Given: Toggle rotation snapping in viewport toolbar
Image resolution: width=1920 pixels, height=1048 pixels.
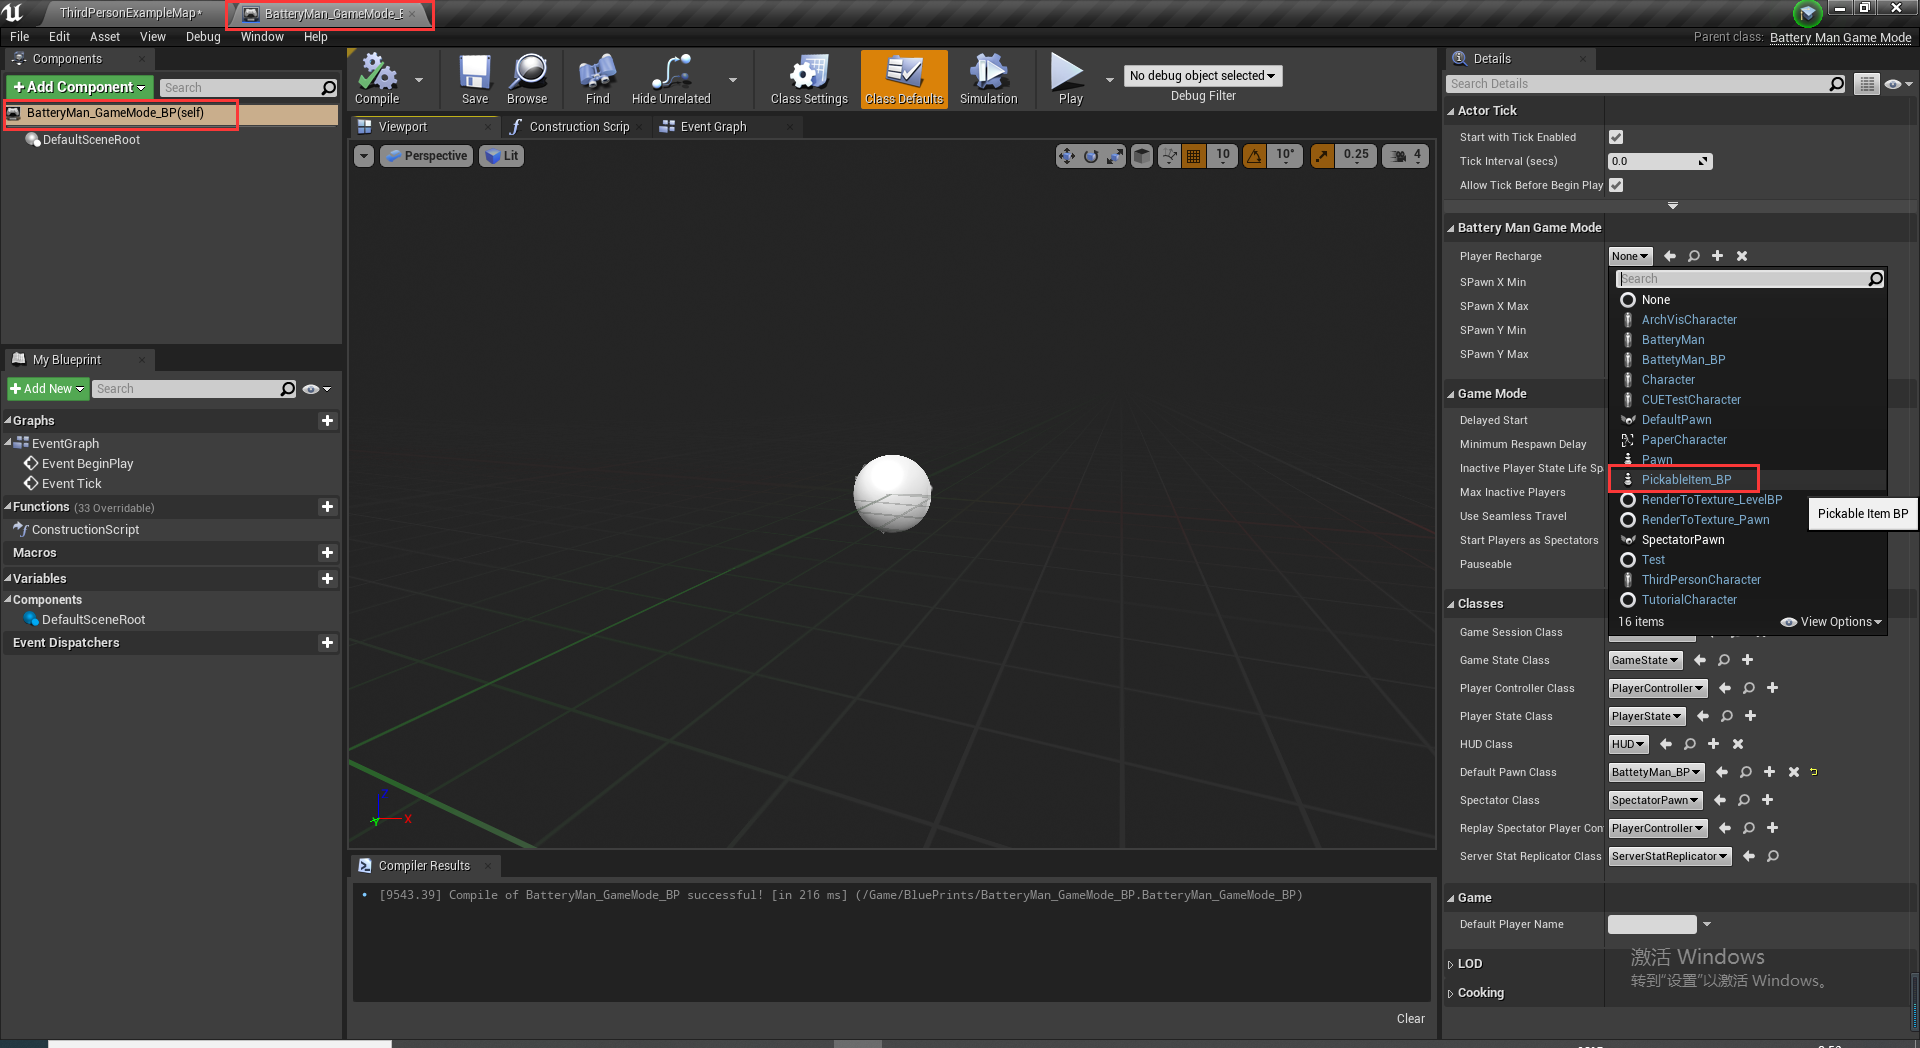Looking at the screenshot, I should (1254, 156).
